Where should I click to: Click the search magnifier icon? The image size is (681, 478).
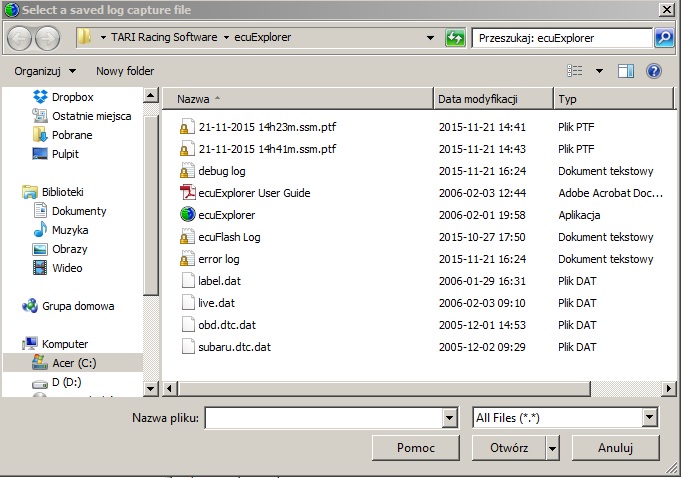[x=664, y=38]
